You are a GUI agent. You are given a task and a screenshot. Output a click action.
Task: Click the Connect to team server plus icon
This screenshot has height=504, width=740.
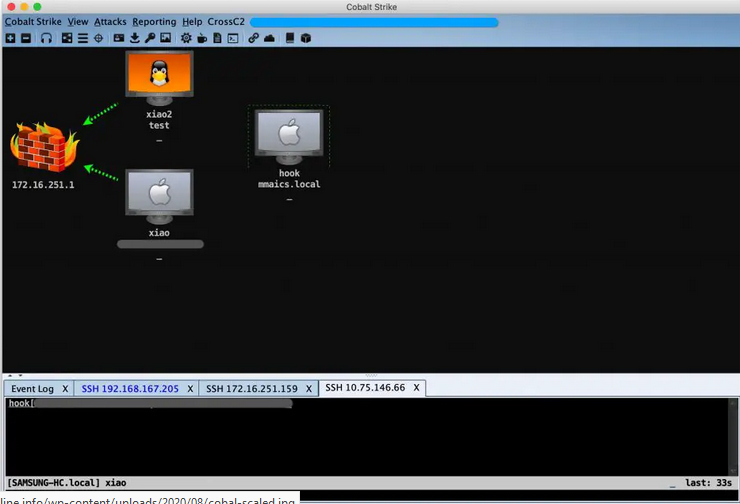point(10,38)
